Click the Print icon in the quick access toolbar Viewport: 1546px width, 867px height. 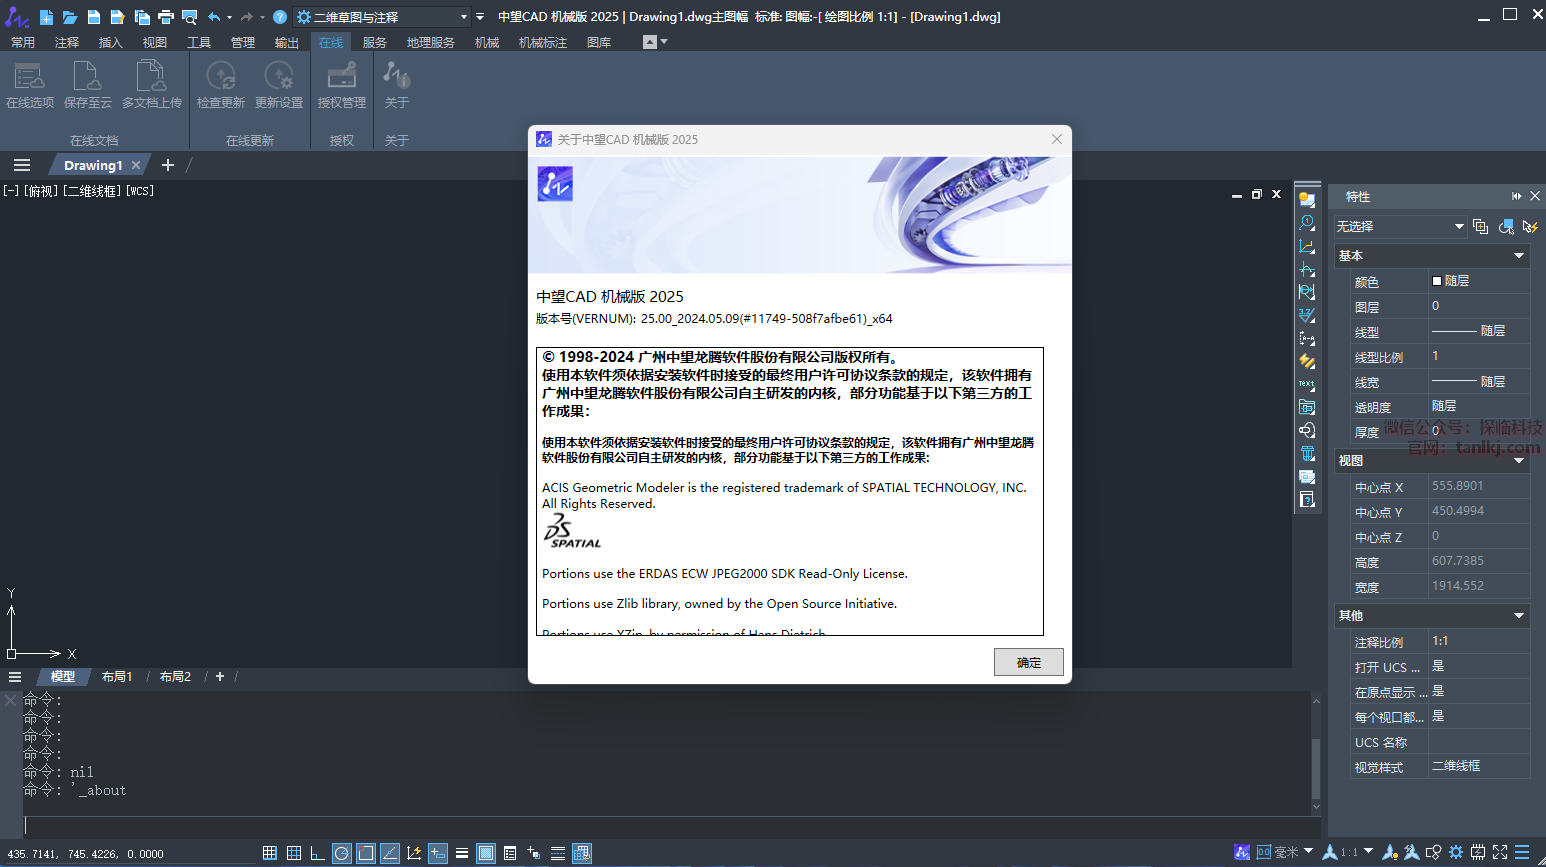tap(166, 17)
